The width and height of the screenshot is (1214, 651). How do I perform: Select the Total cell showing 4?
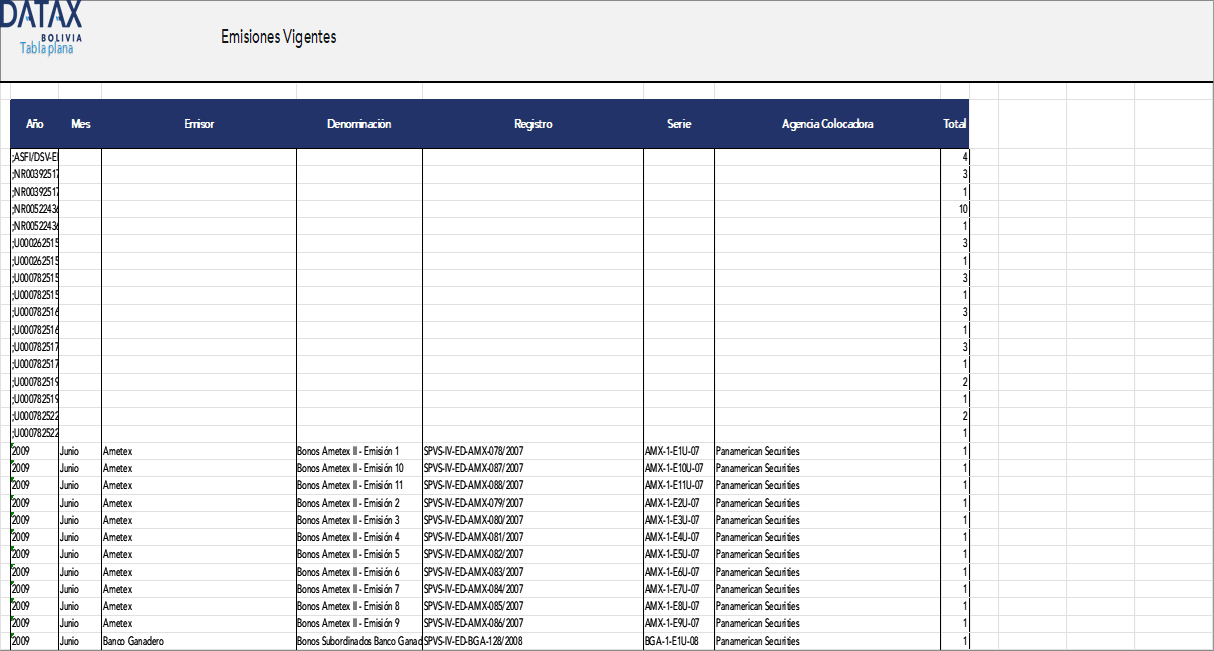point(955,157)
